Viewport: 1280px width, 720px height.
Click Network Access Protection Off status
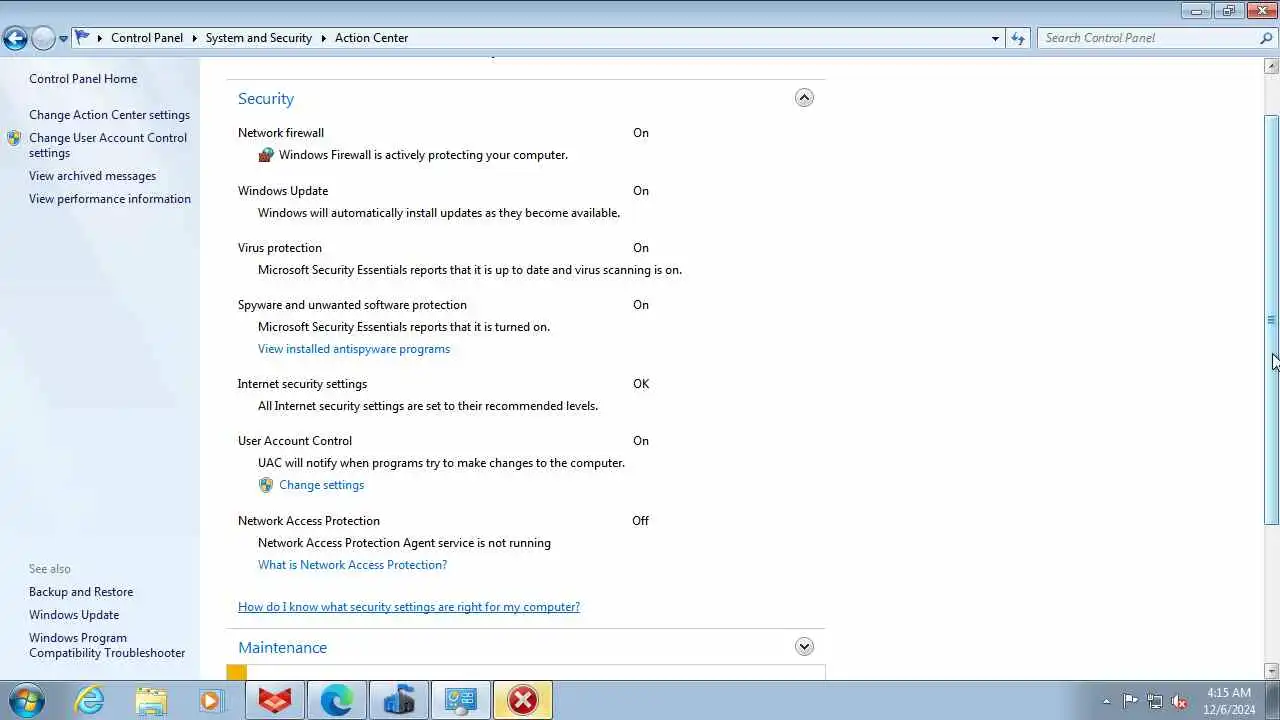click(641, 521)
